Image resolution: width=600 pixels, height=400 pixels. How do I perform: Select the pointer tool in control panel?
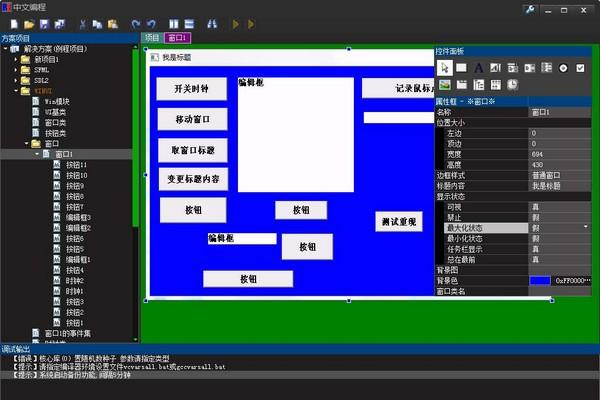click(445, 68)
